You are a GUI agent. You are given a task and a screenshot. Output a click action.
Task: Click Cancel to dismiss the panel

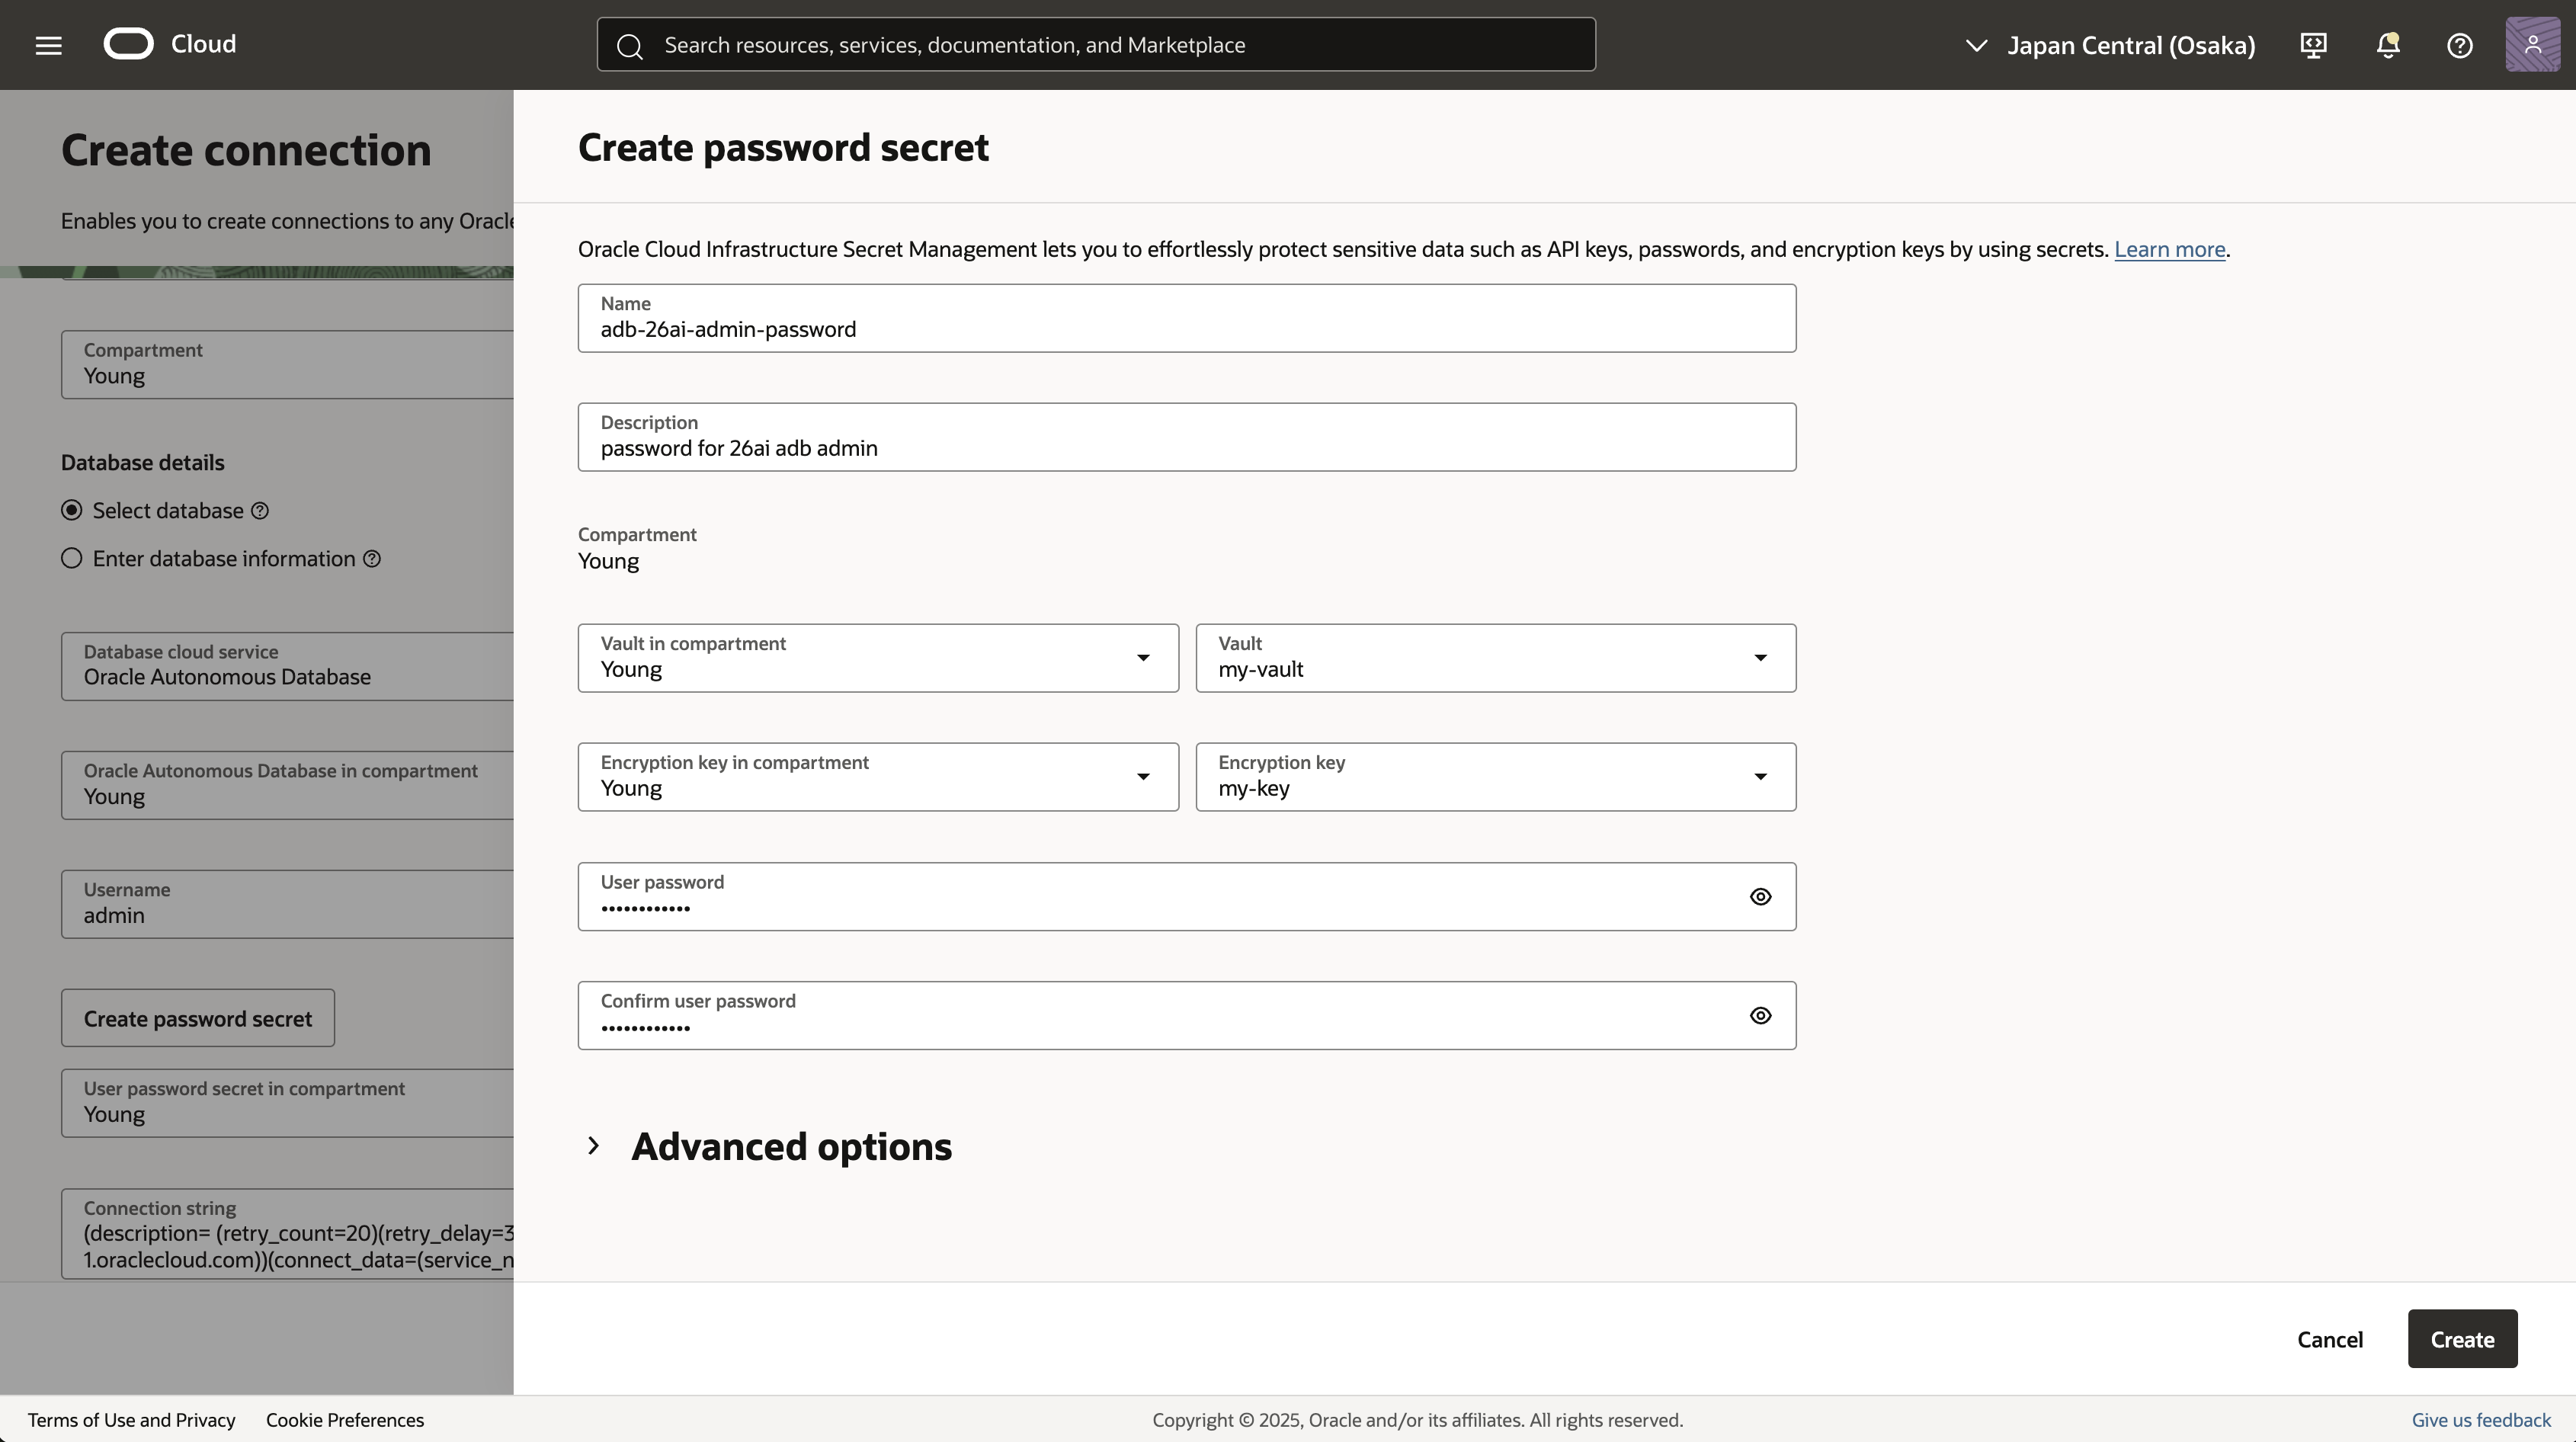coord(2329,1340)
